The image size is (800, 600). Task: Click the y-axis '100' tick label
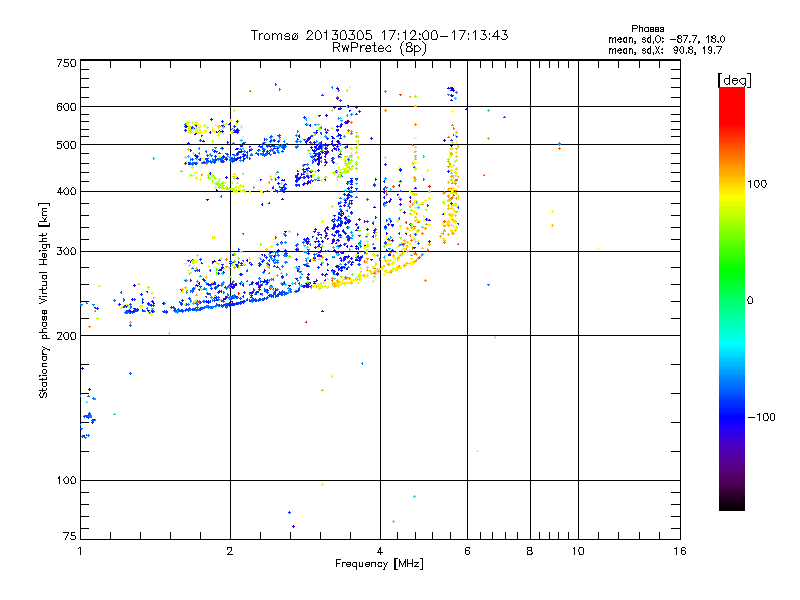66,480
